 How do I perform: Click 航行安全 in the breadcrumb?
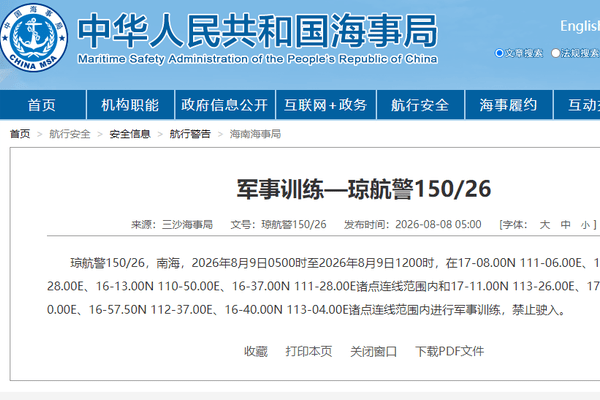70,134
